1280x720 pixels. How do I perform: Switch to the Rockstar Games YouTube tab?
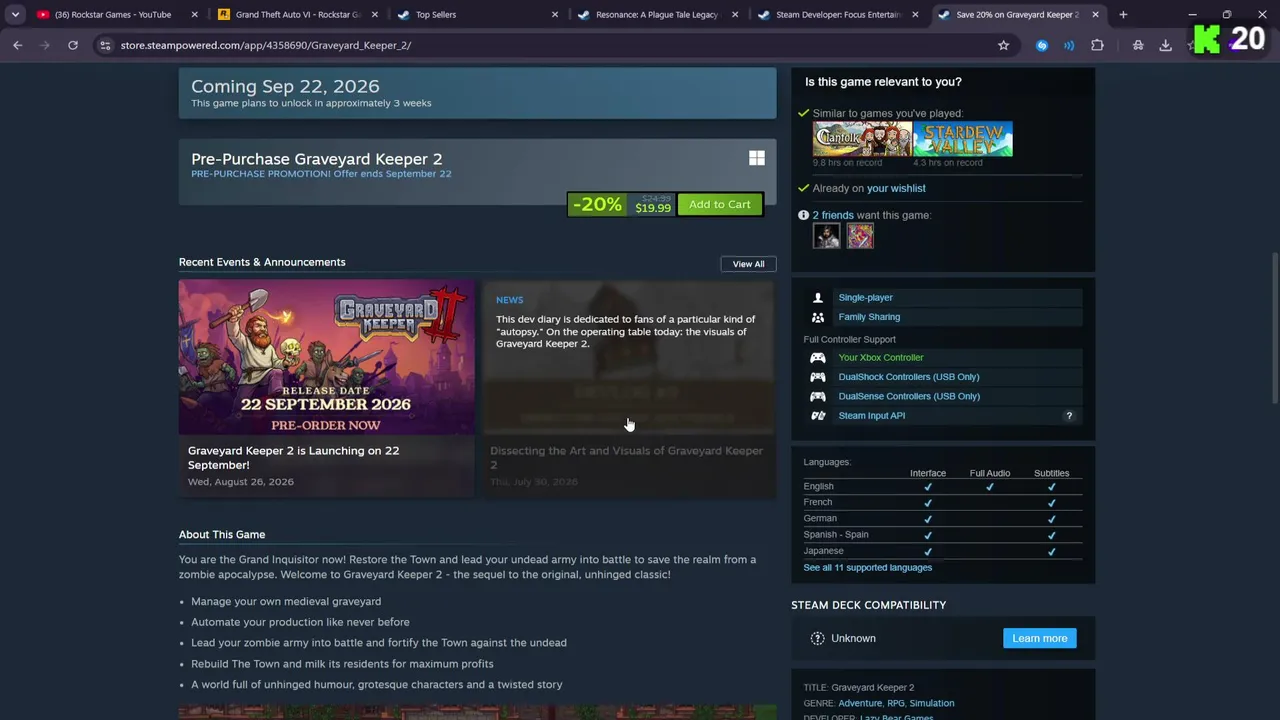113,15
